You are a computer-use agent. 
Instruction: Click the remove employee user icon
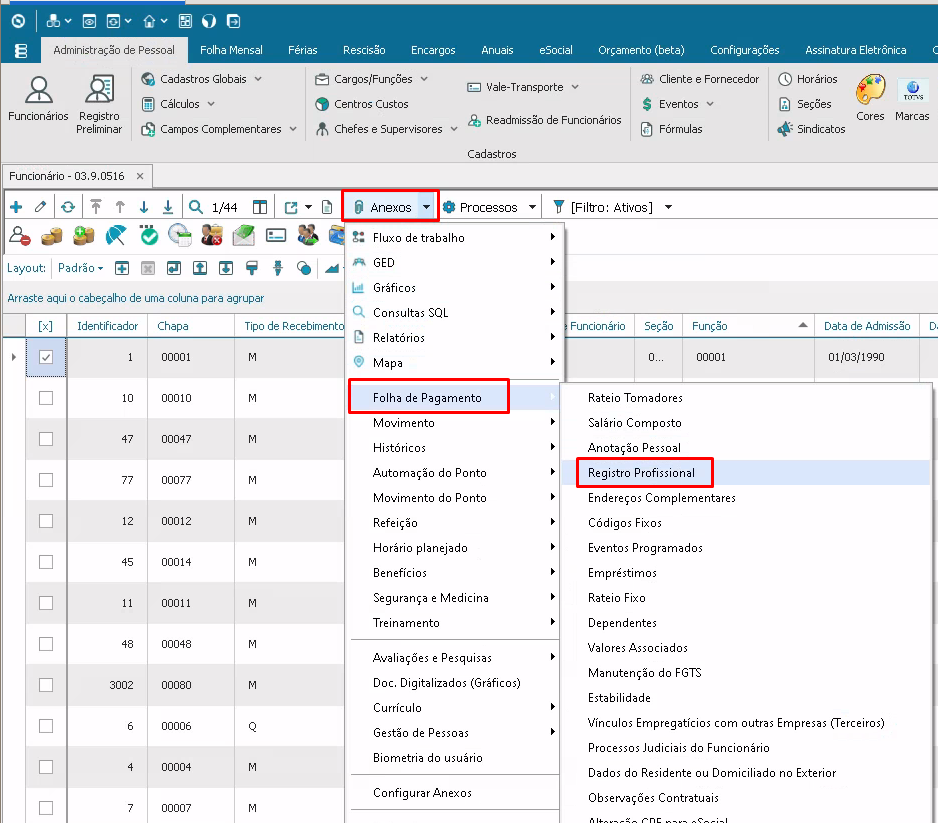point(20,236)
